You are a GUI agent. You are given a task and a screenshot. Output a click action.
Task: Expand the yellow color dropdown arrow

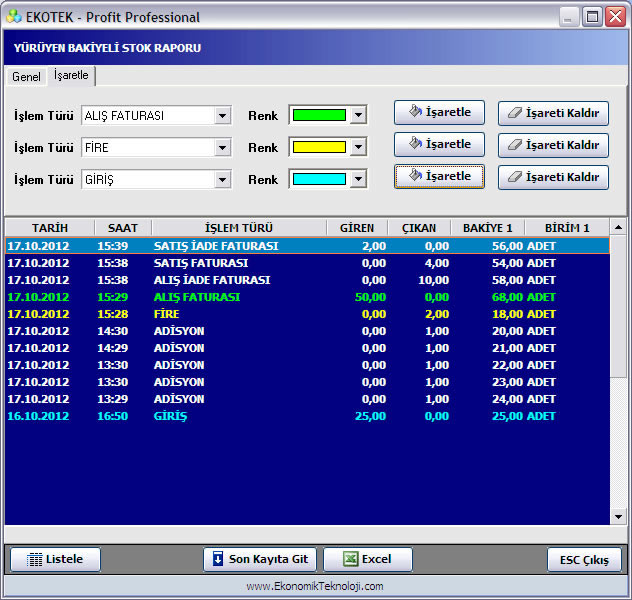[358, 147]
